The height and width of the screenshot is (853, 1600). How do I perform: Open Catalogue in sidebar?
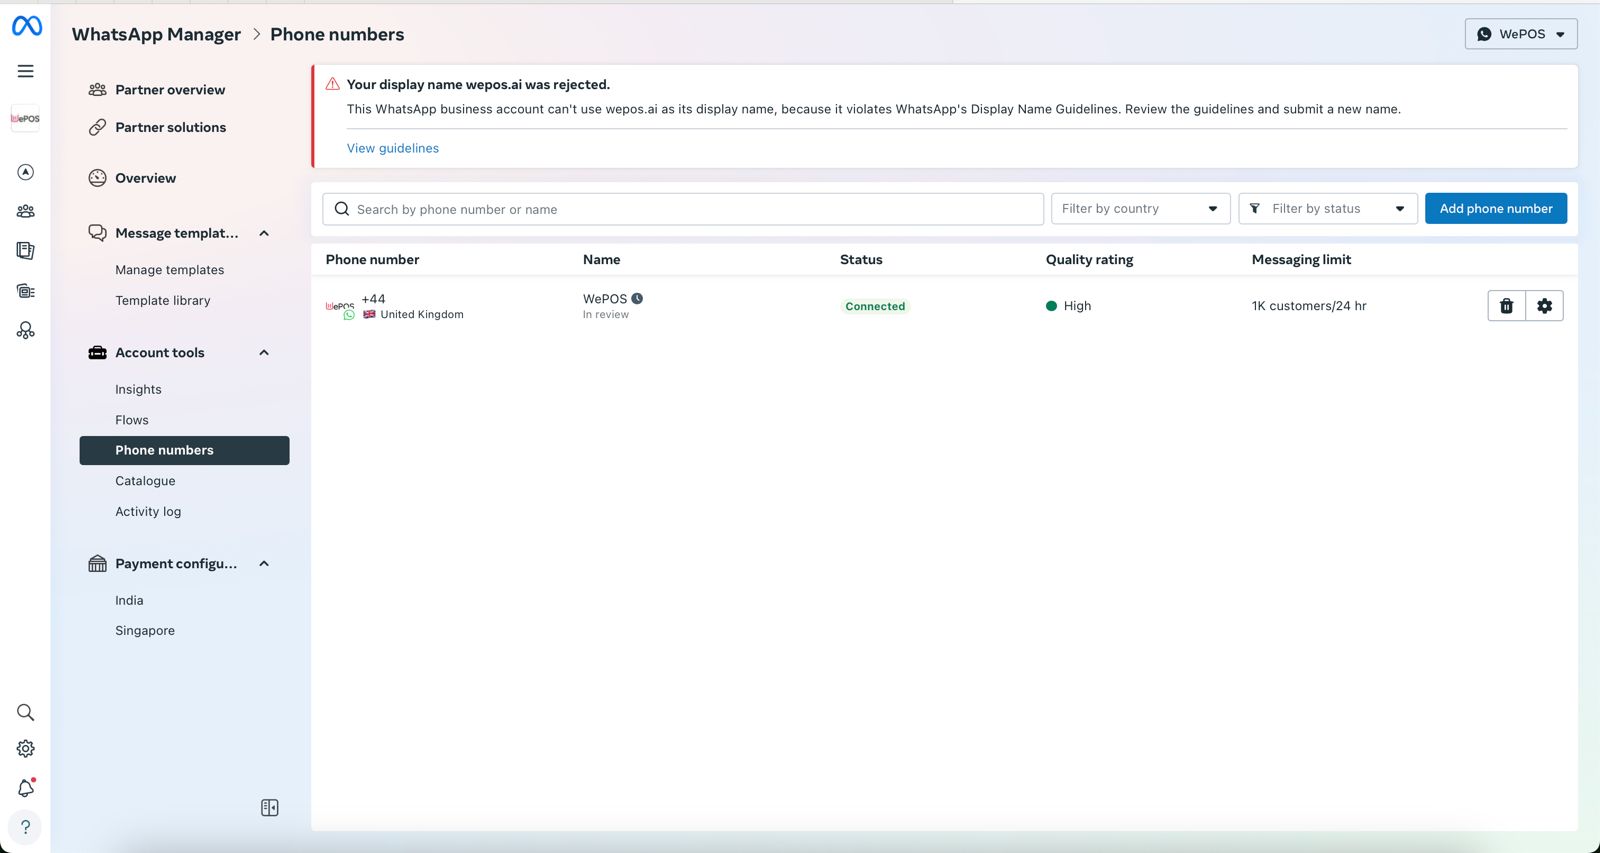(145, 481)
